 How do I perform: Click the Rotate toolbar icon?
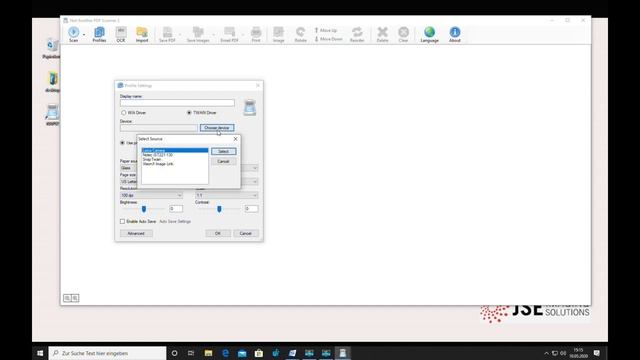300,34
